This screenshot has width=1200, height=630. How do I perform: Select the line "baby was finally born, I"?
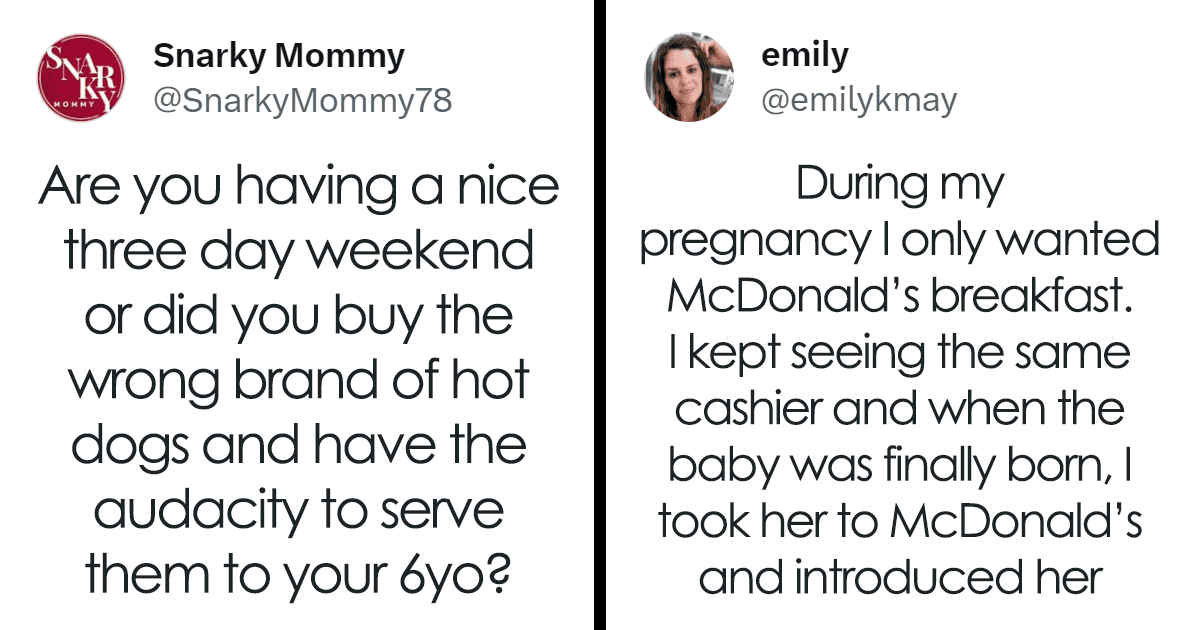899,466
